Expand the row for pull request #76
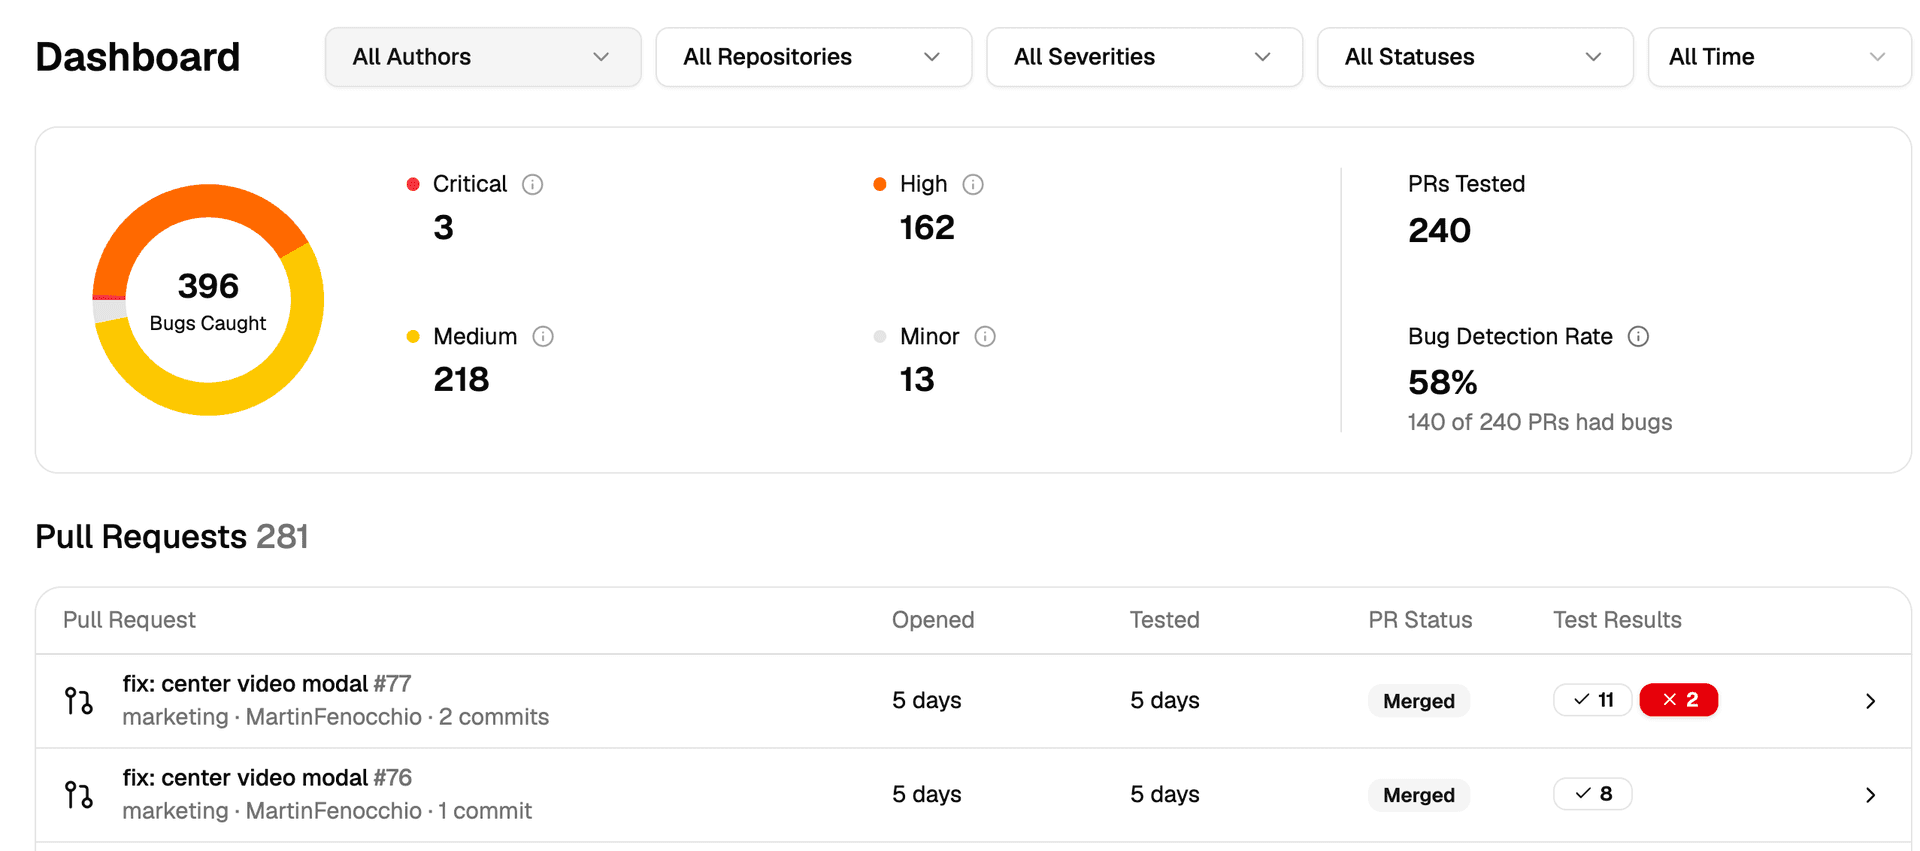1920x851 pixels. tap(1870, 795)
